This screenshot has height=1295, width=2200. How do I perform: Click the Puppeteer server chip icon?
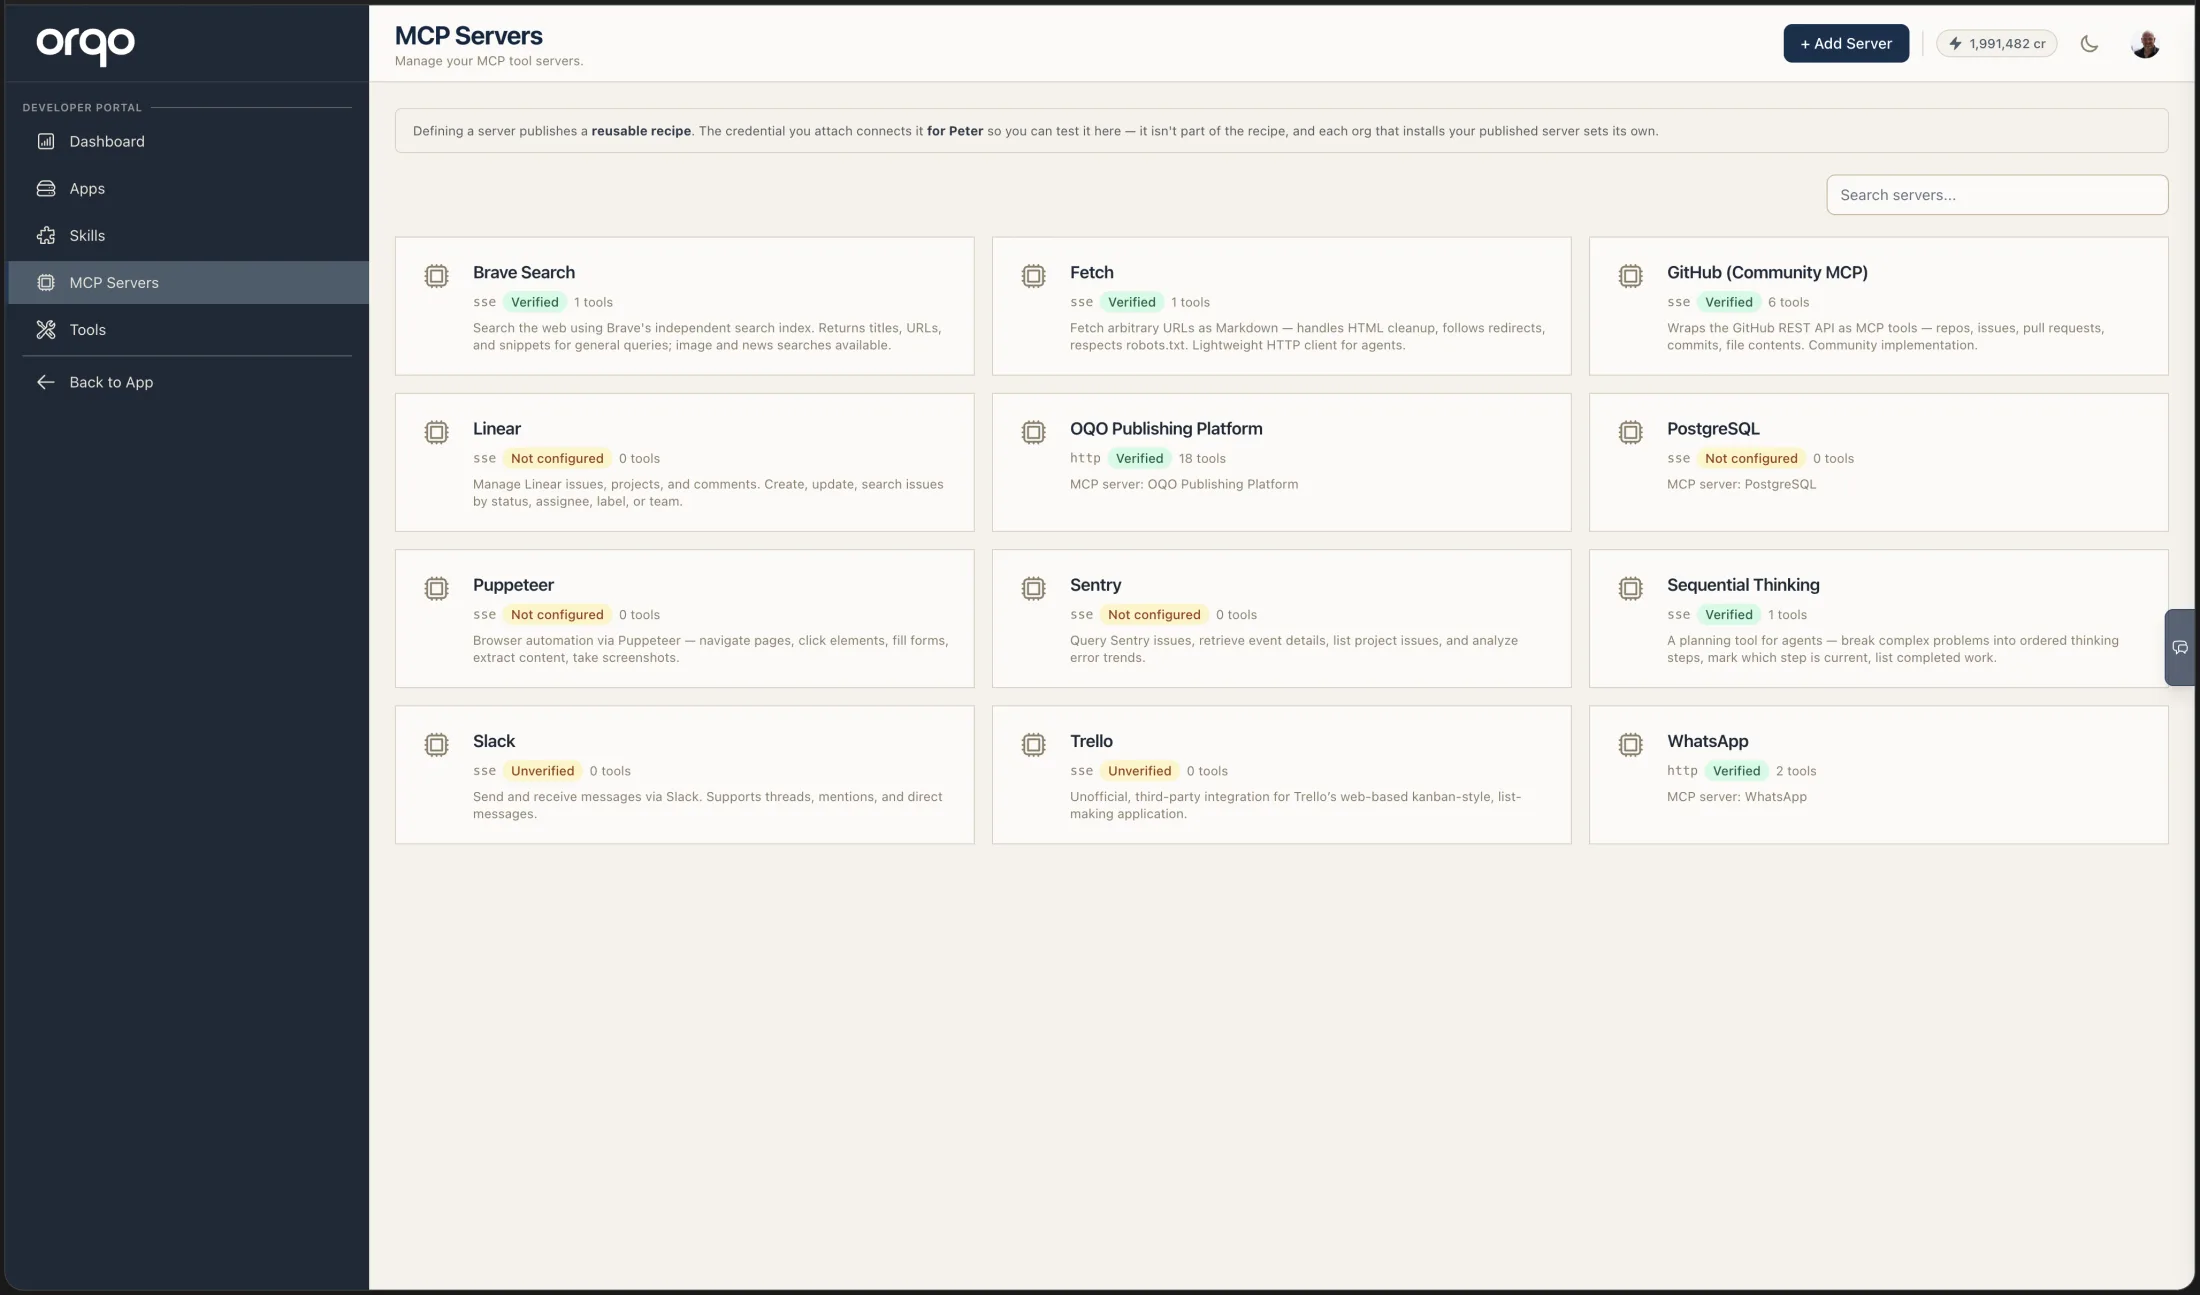click(436, 588)
